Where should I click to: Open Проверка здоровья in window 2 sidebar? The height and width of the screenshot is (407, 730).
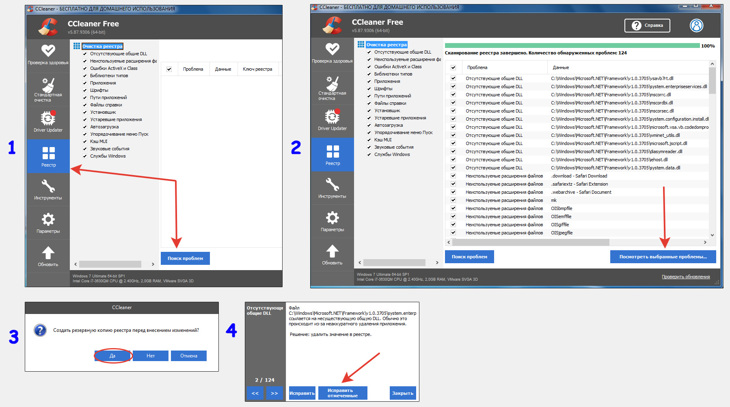pos(332,53)
